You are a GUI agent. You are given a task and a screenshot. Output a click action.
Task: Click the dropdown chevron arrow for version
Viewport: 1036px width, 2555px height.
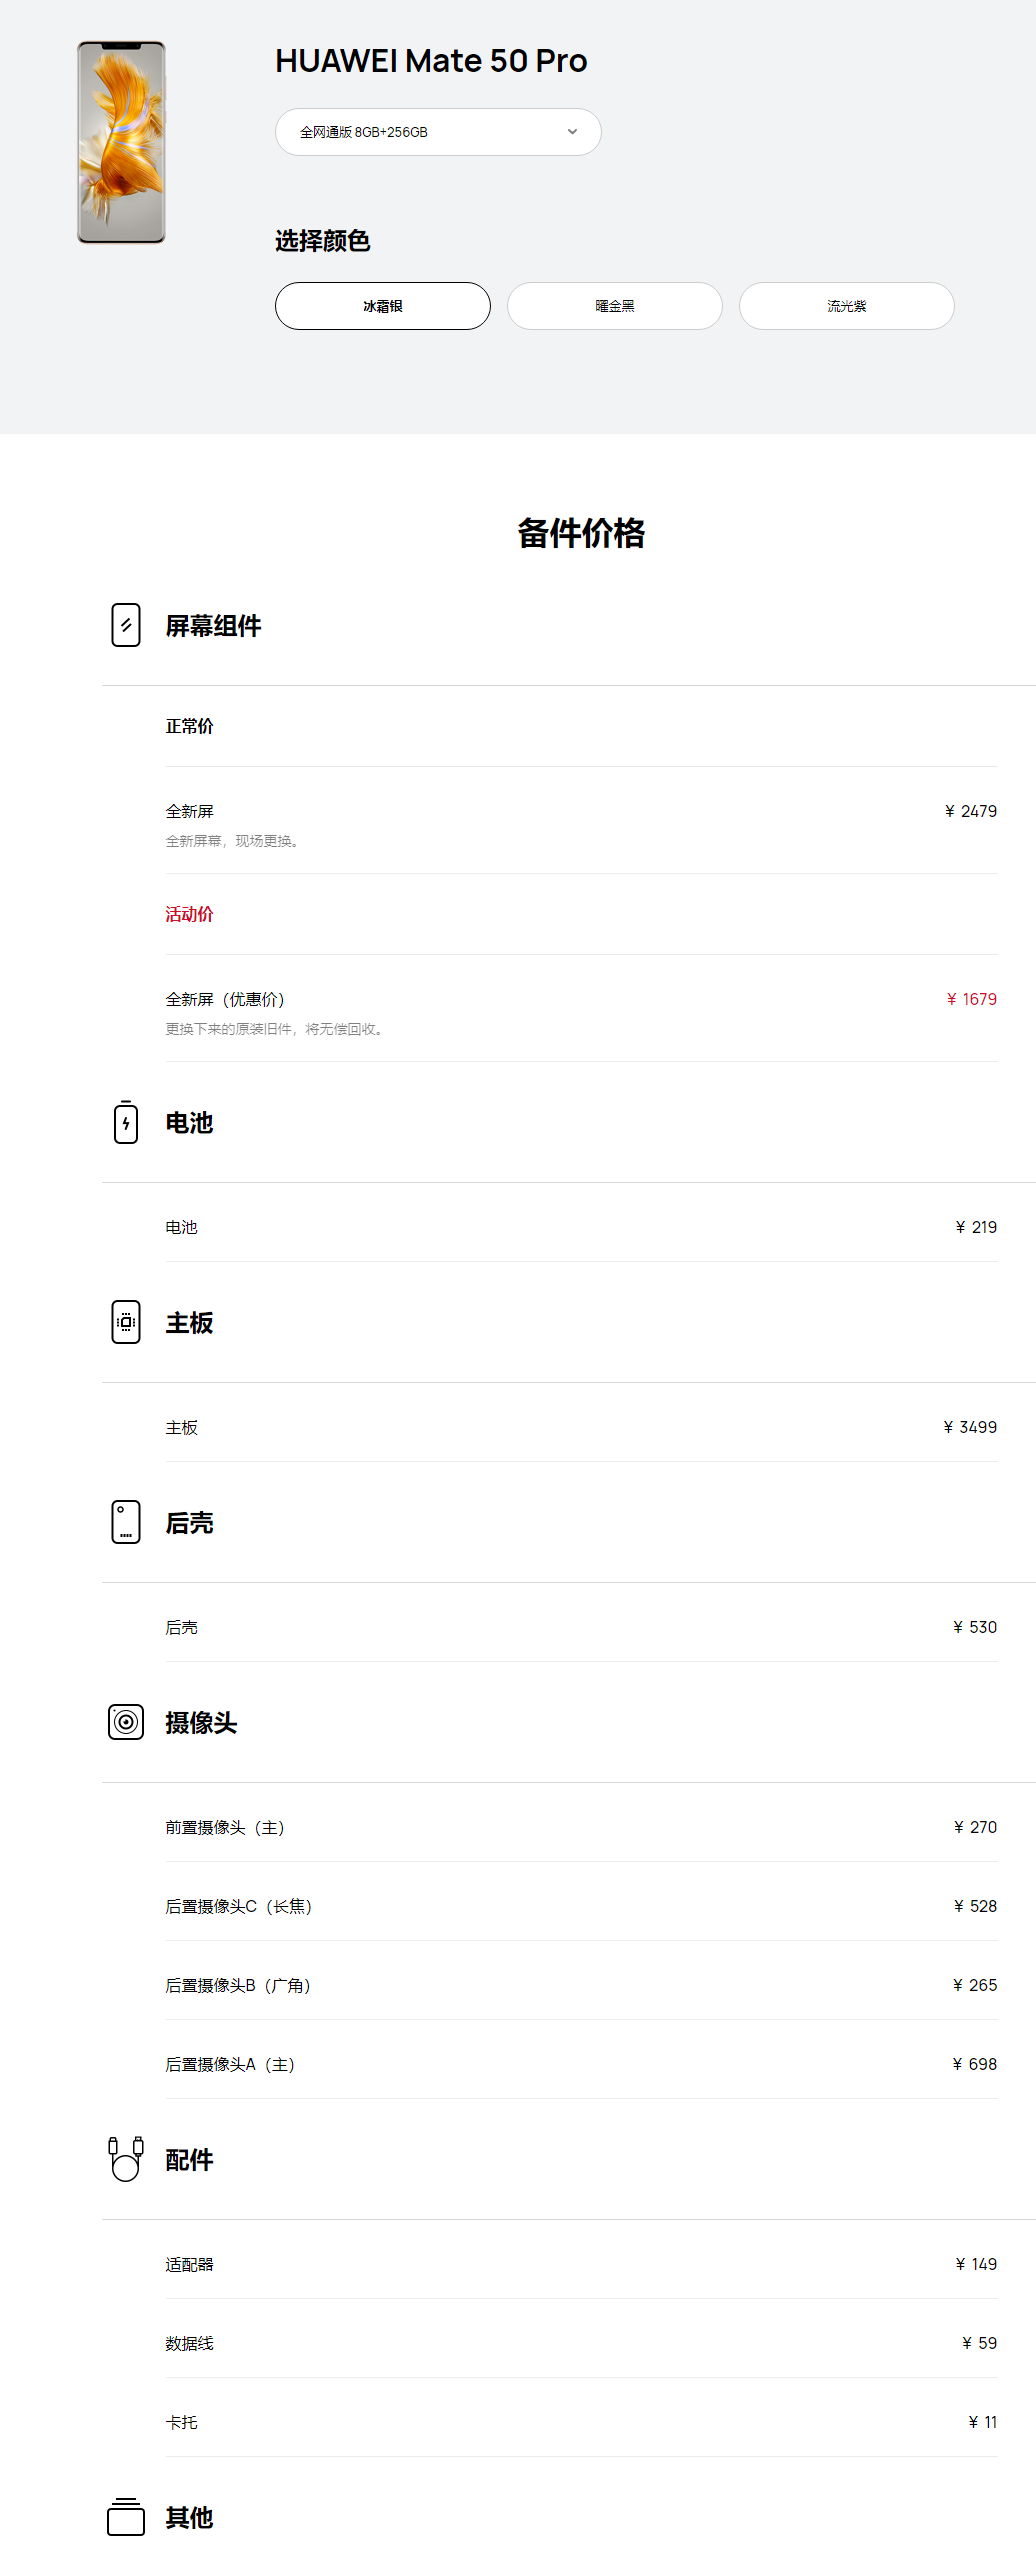coord(572,132)
